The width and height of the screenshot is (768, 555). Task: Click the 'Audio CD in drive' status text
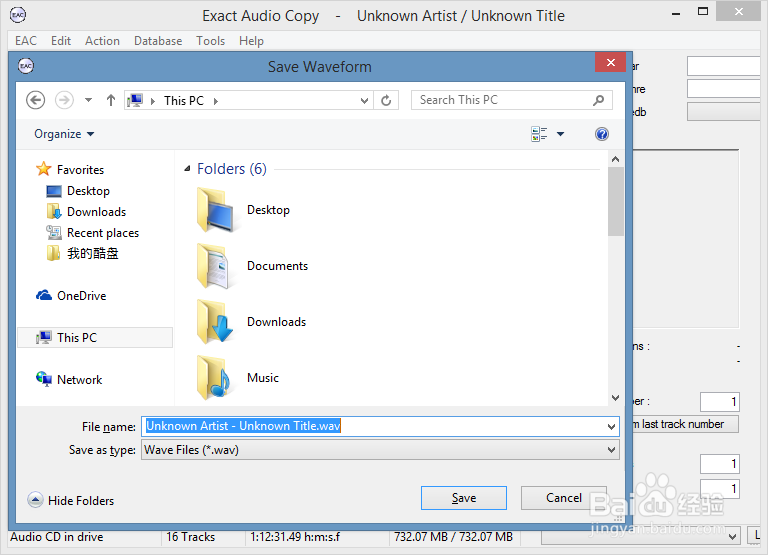click(x=56, y=537)
